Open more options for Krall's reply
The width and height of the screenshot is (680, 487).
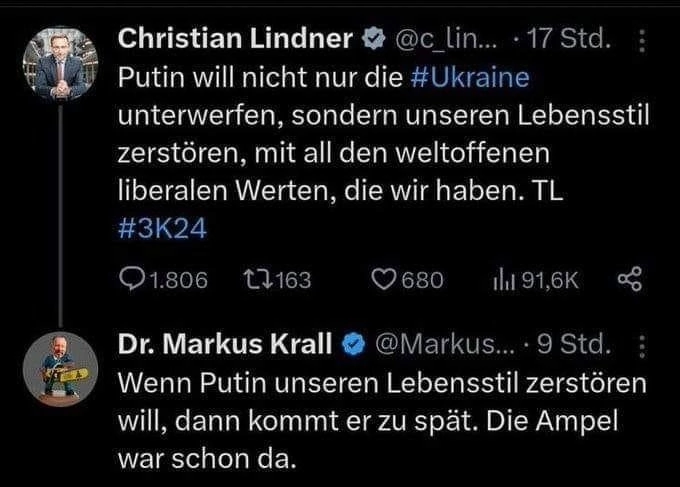(643, 345)
